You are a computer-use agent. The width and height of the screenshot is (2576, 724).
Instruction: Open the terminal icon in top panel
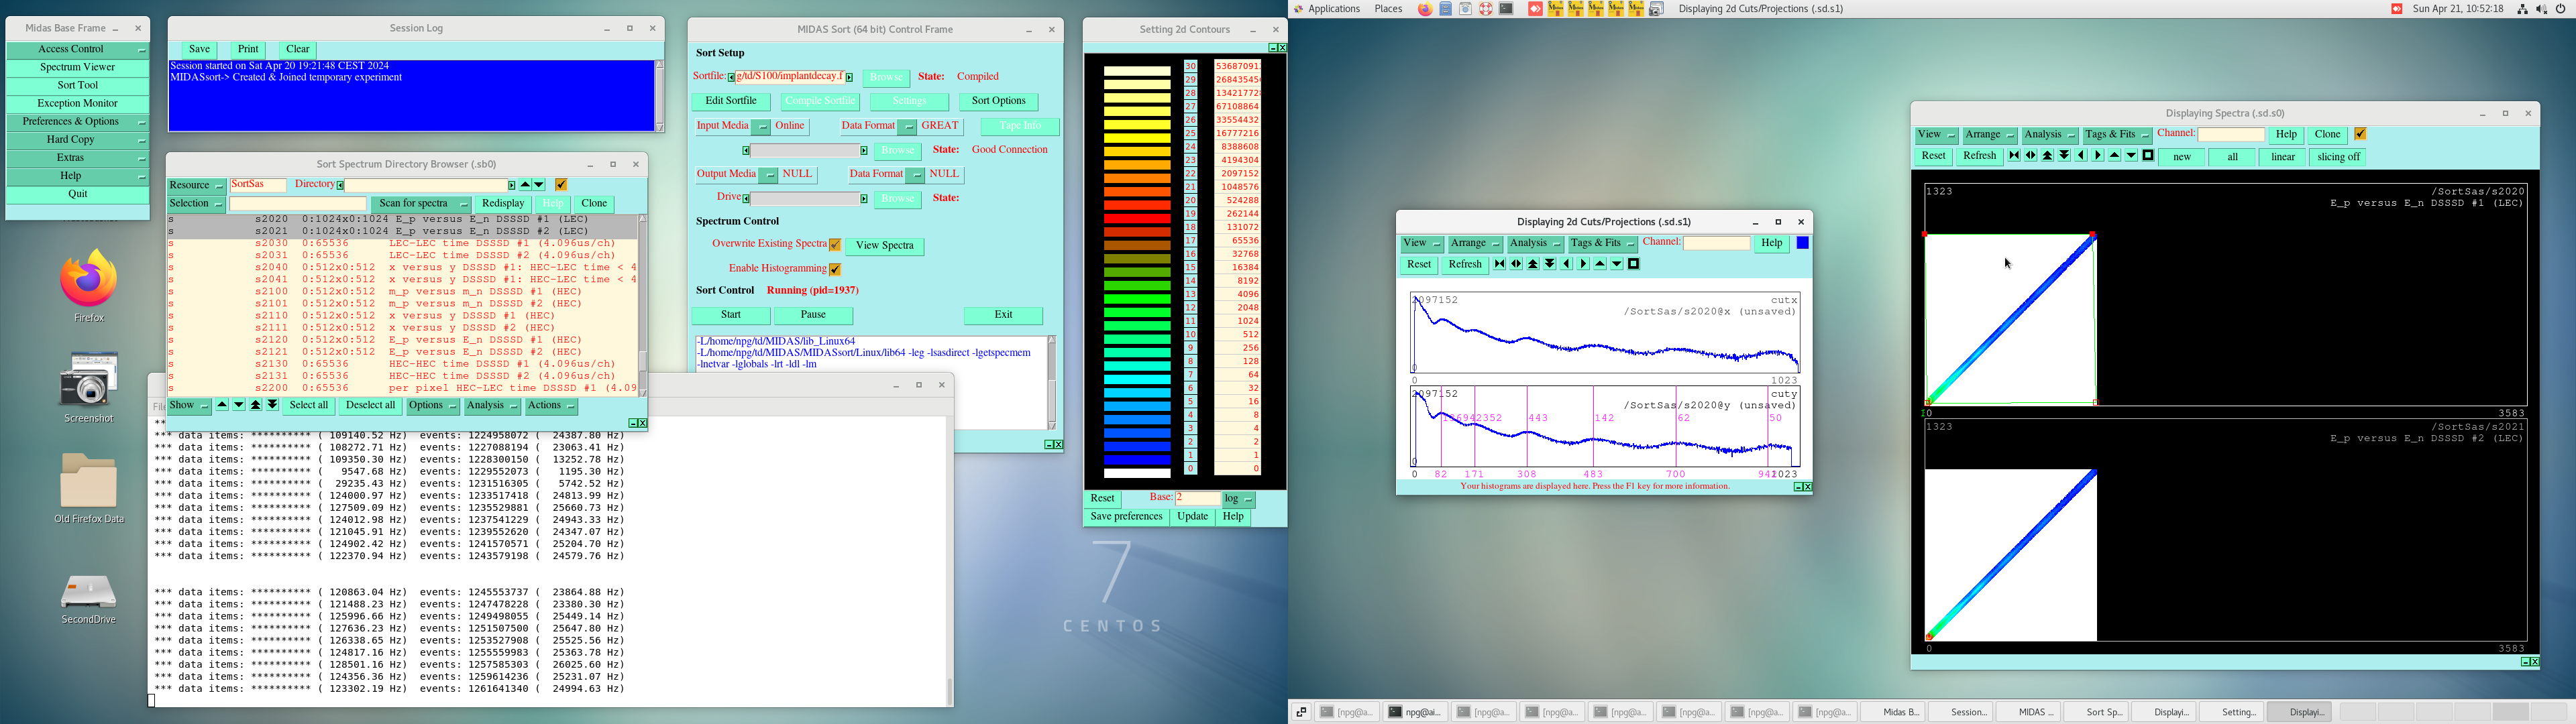click(1506, 9)
